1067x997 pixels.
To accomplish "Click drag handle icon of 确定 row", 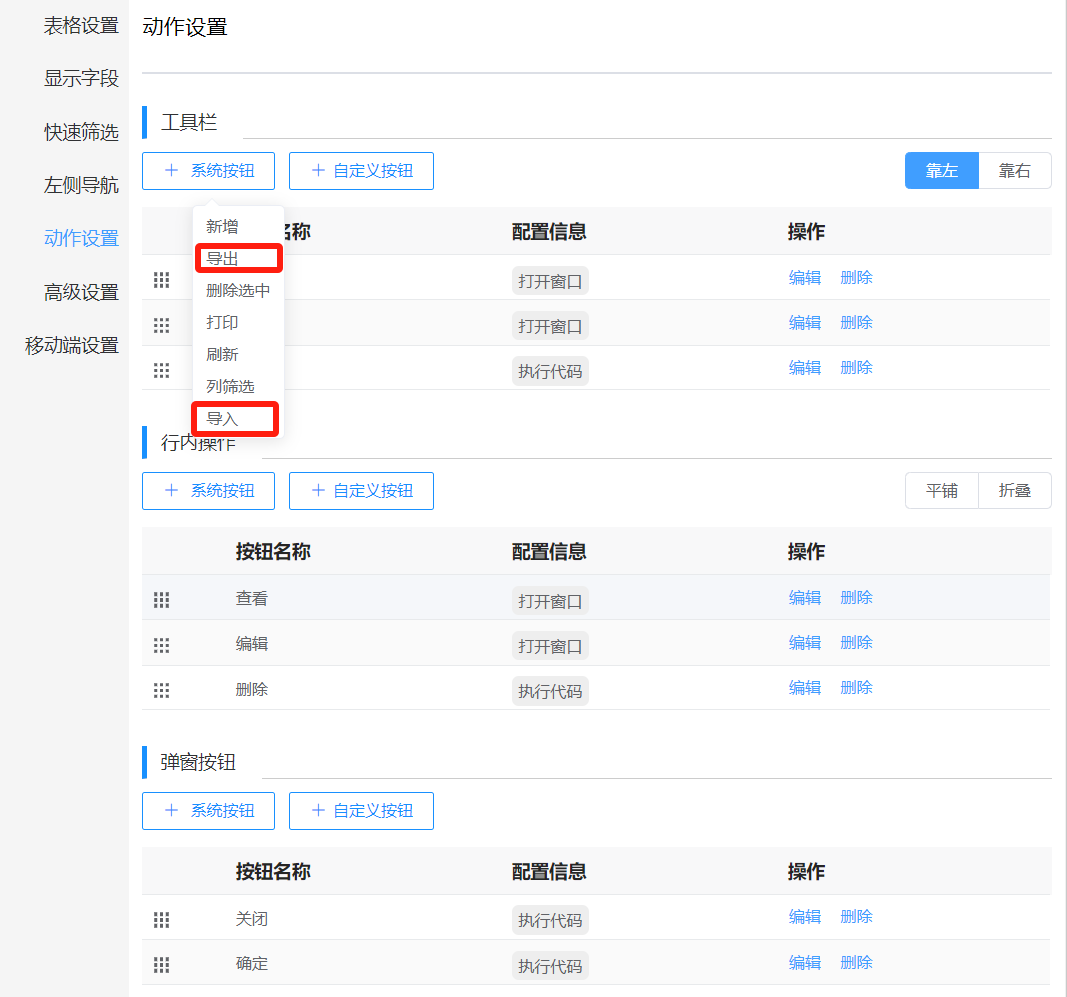I will pyautogui.click(x=161, y=965).
